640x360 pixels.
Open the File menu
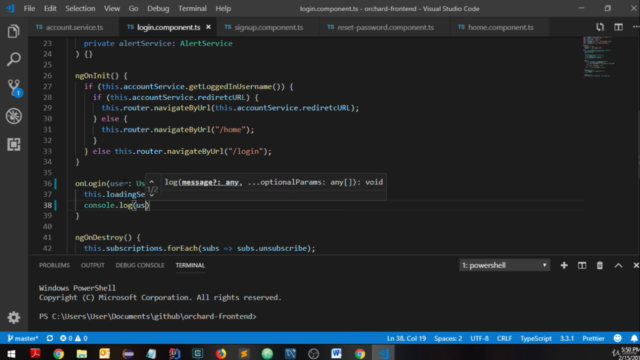(29, 8)
